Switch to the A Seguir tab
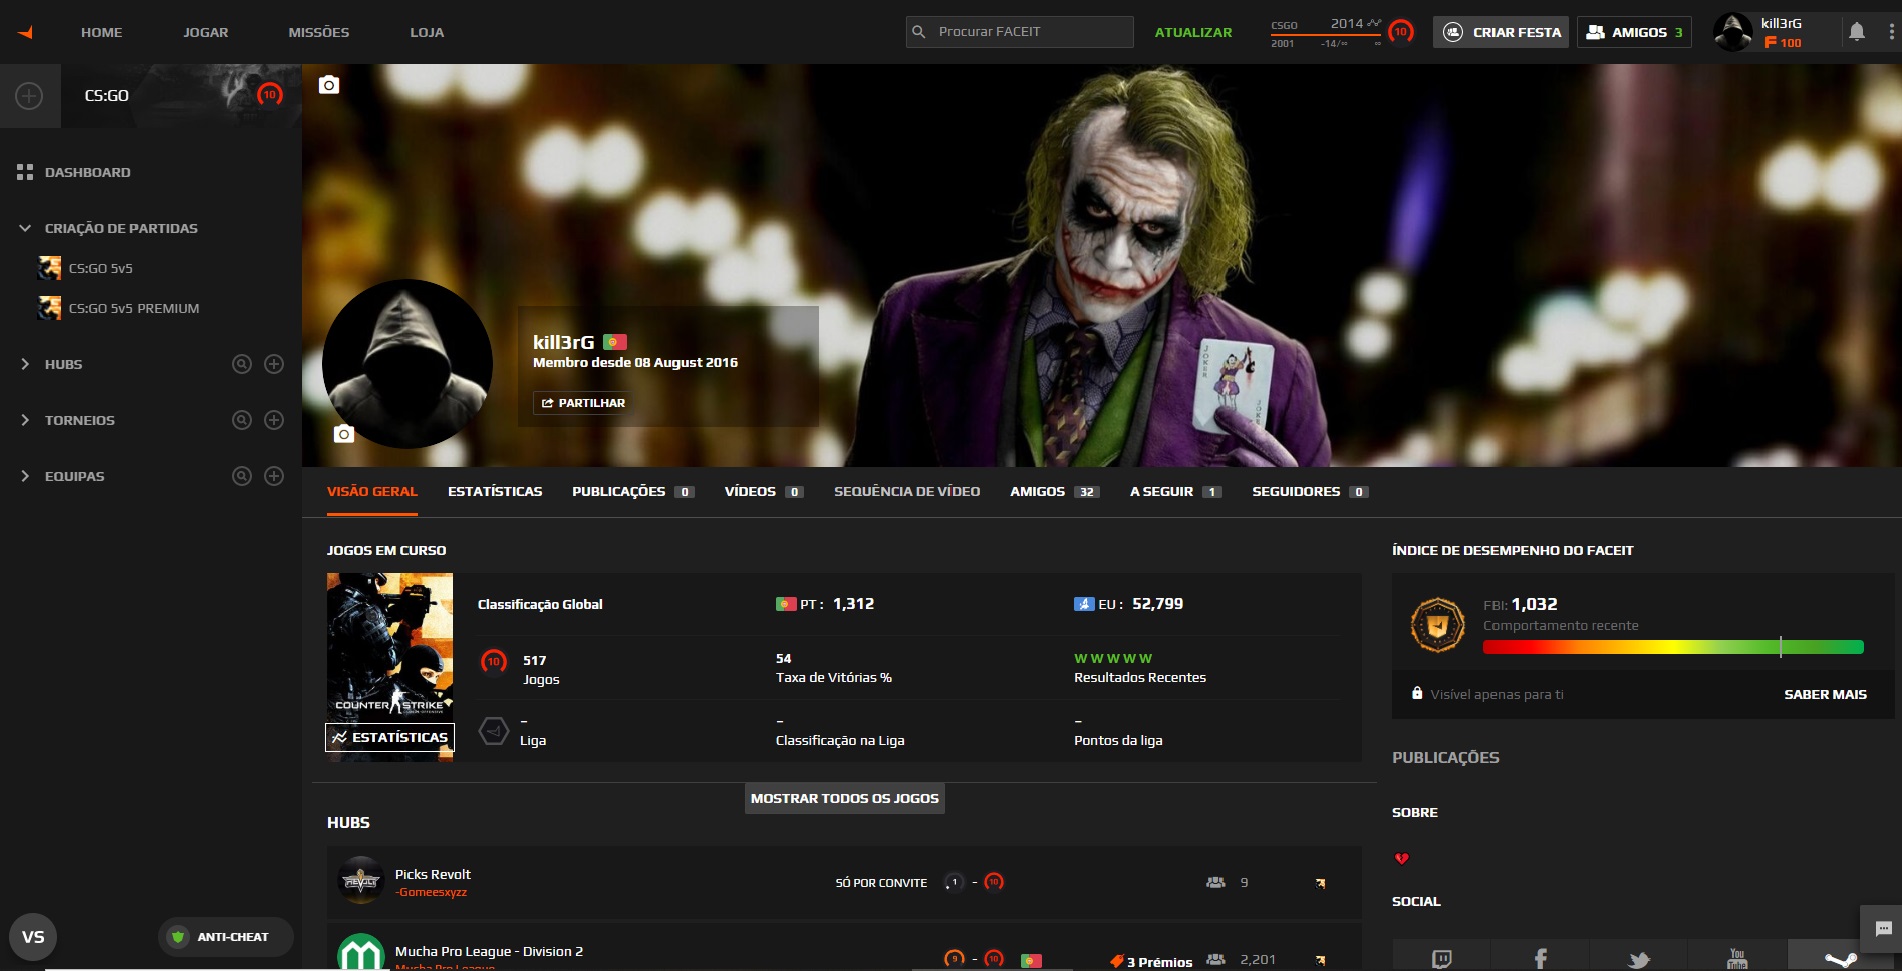Screen dimensions: 1902x971 pos(1176,491)
